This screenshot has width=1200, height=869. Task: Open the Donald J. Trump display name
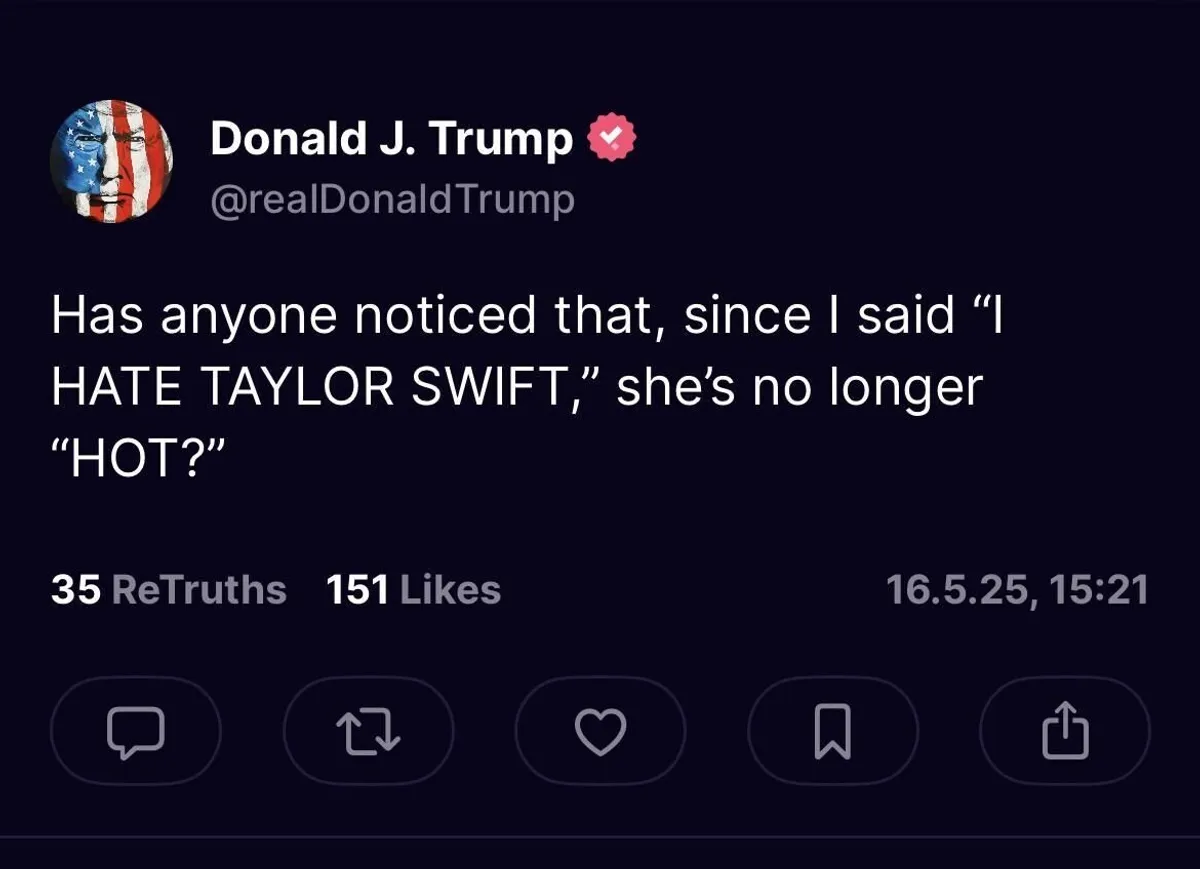point(391,140)
